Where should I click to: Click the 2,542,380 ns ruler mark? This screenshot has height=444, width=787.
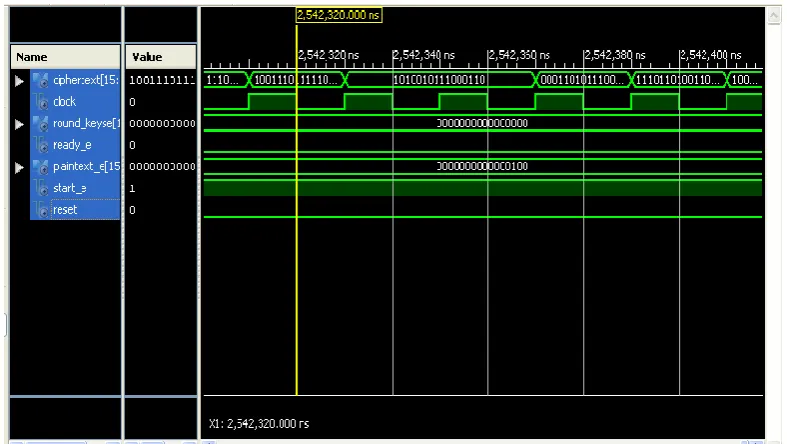tap(615, 55)
